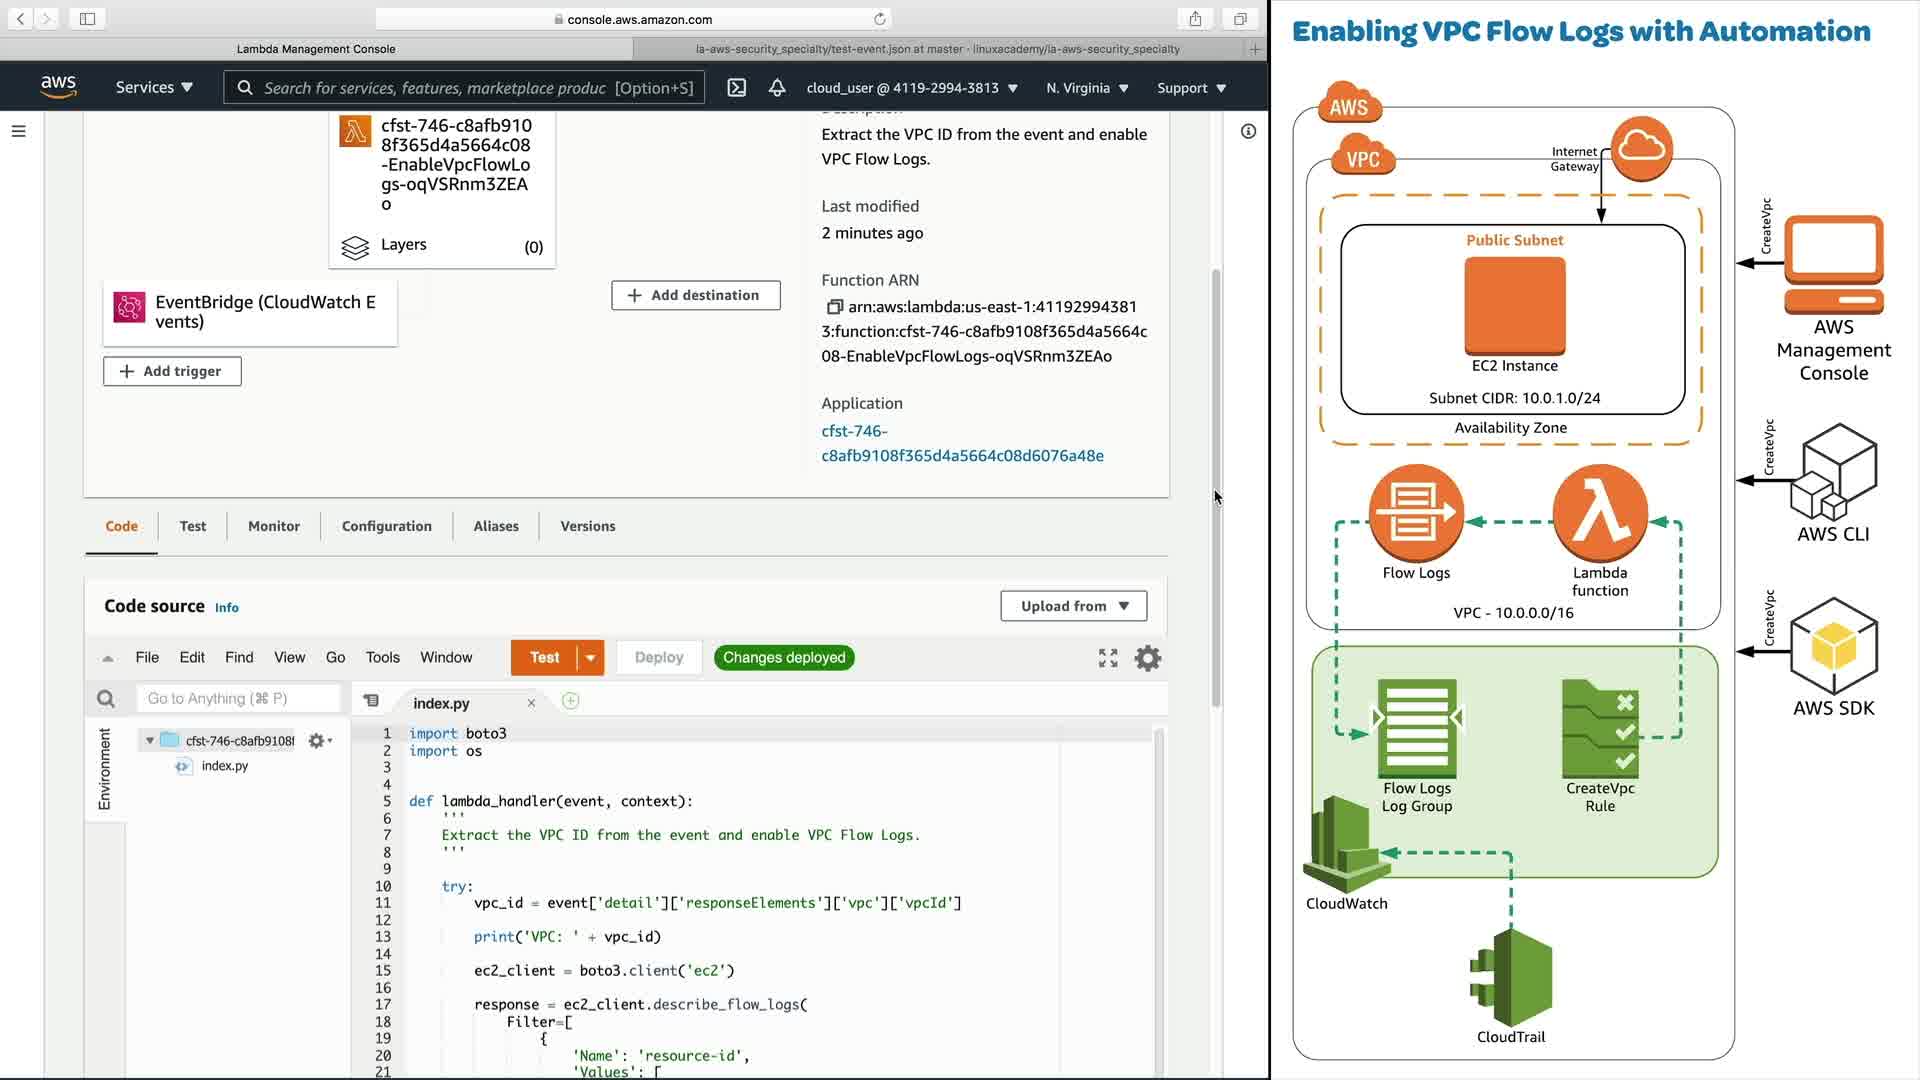Open the Test button dropdown arrow

coord(591,658)
